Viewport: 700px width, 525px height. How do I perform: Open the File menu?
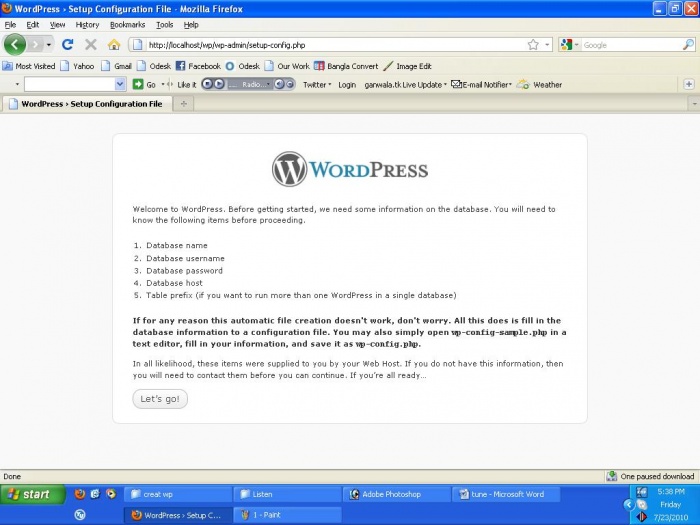tap(10, 25)
